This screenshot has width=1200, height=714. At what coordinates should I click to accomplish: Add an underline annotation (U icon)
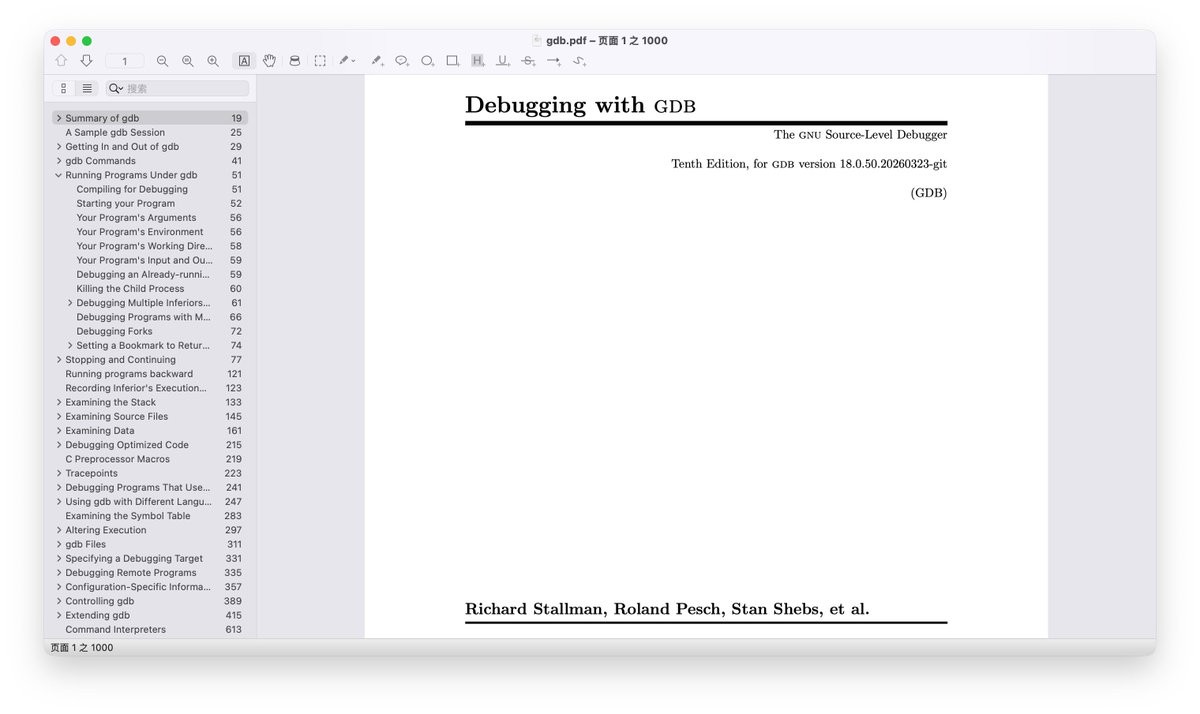tap(503, 61)
